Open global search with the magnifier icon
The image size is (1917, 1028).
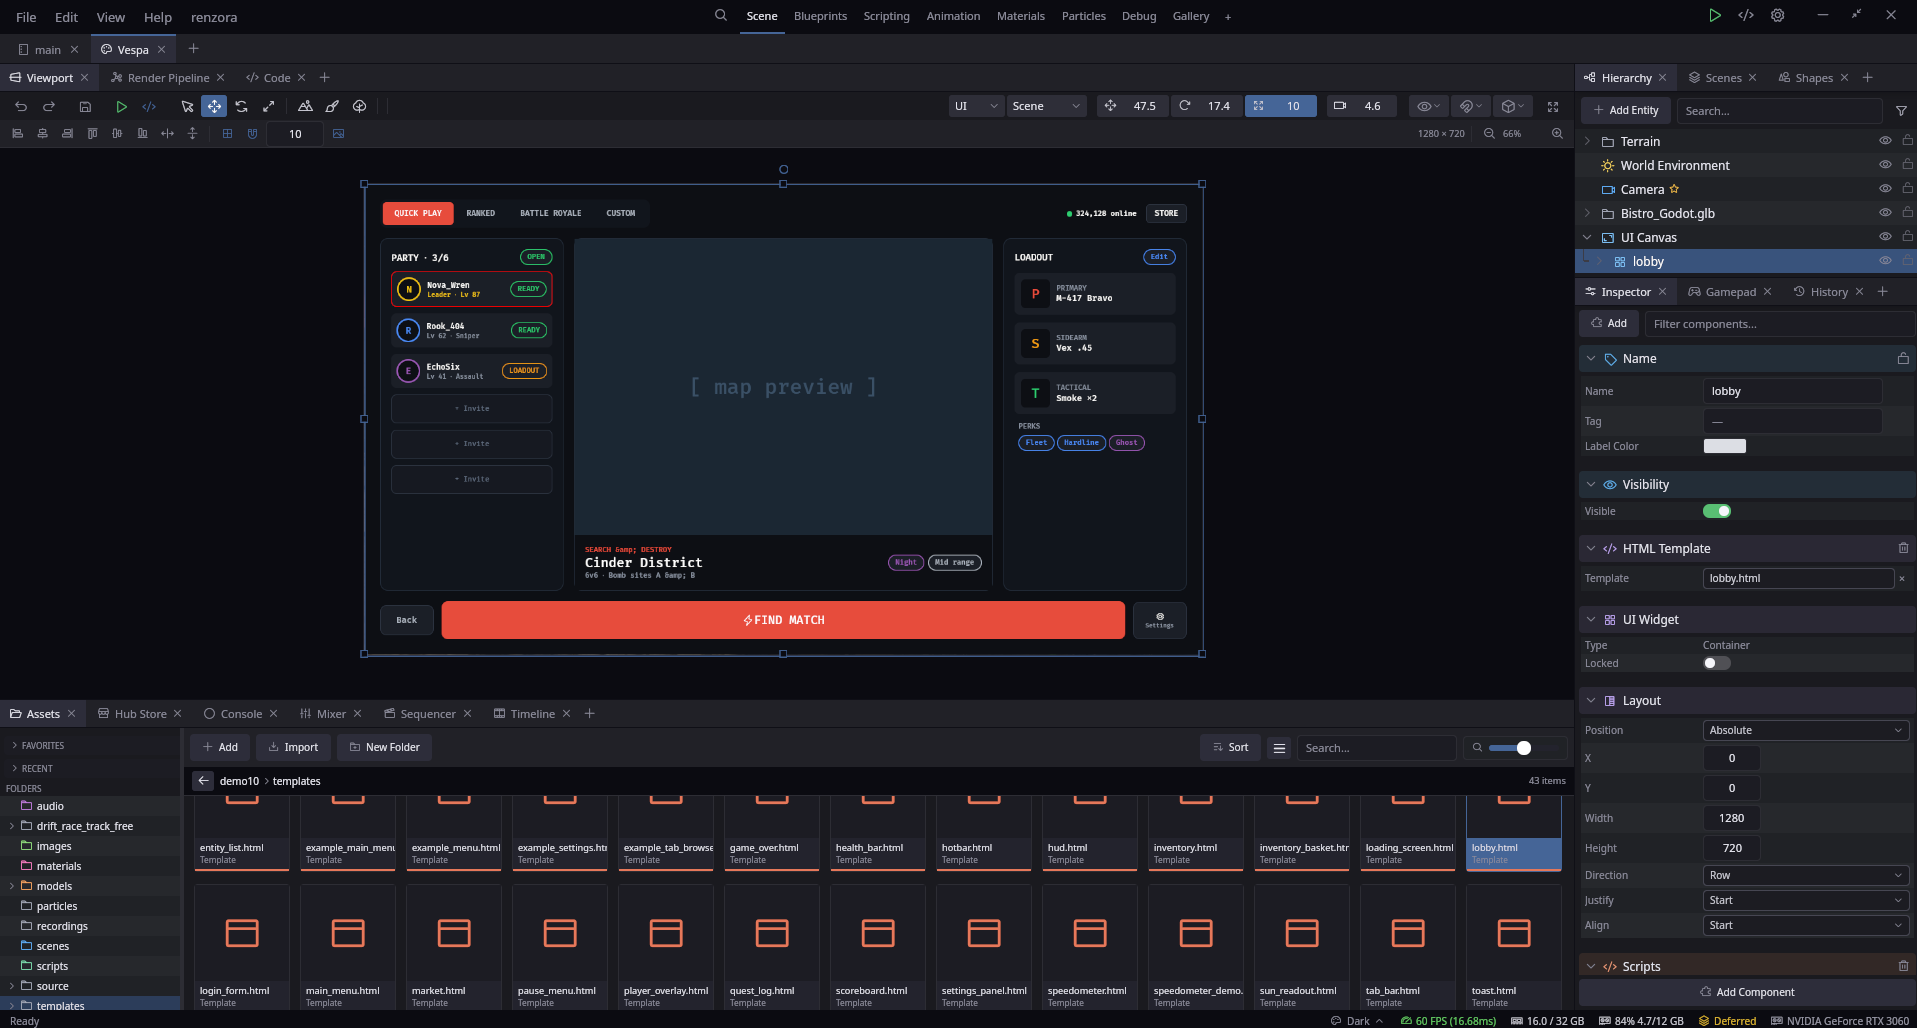coord(720,15)
